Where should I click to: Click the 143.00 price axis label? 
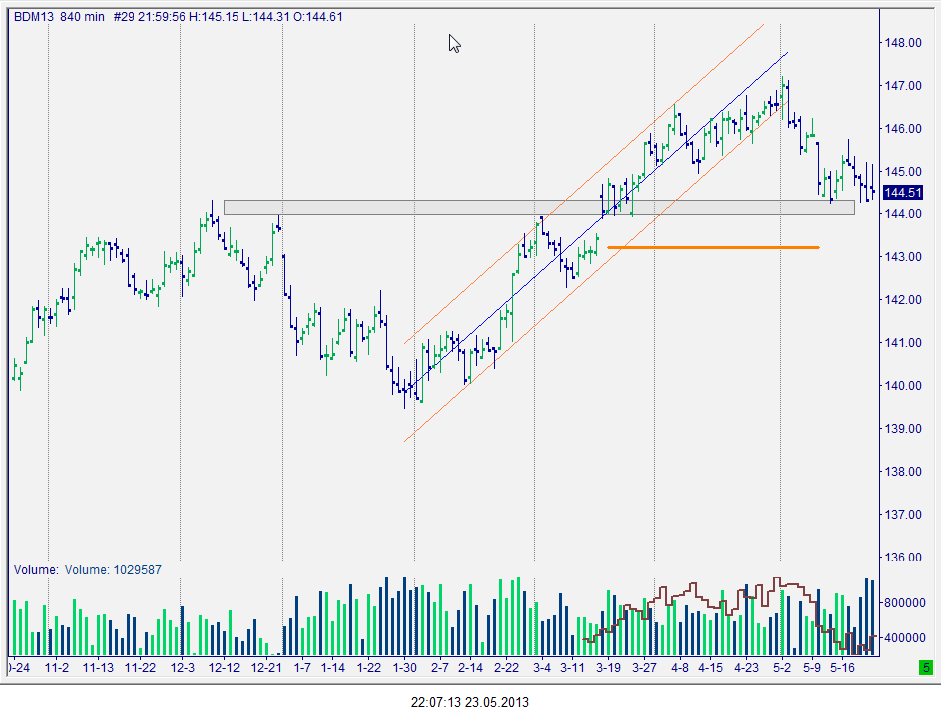click(903, 257)
